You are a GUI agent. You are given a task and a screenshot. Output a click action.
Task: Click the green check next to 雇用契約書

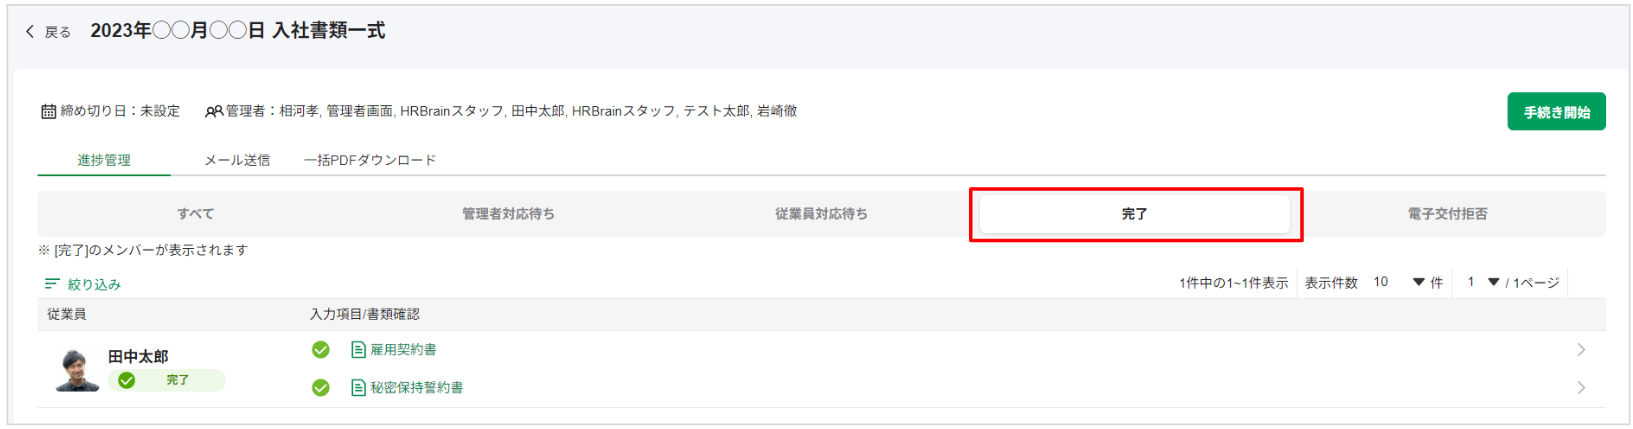point(321,350)
